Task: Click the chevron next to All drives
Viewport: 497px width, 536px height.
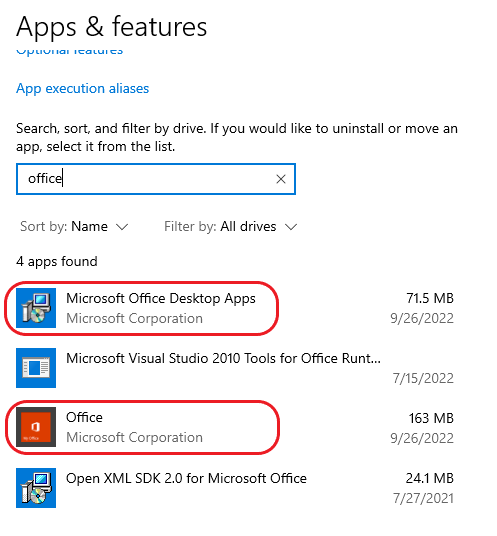Action: (x=291, y=227)
